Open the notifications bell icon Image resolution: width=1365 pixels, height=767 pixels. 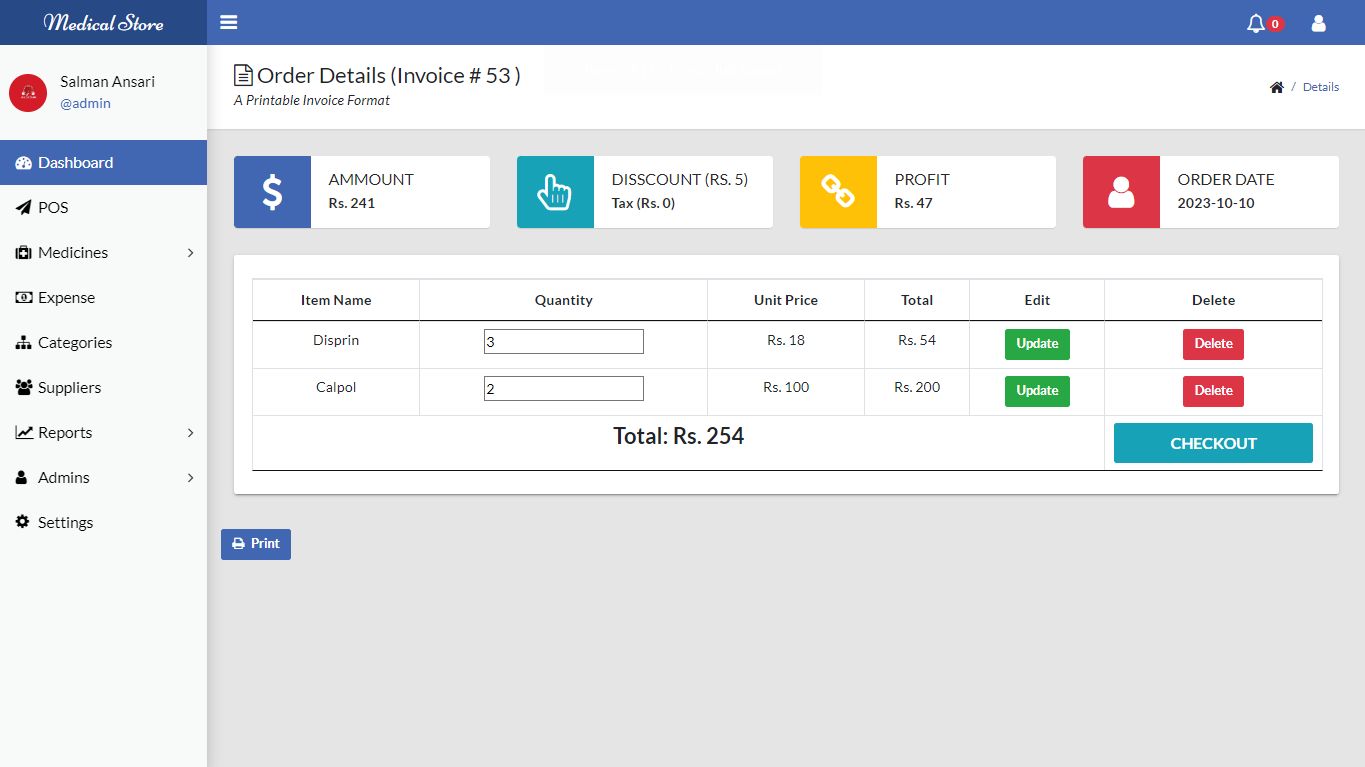1256,23
